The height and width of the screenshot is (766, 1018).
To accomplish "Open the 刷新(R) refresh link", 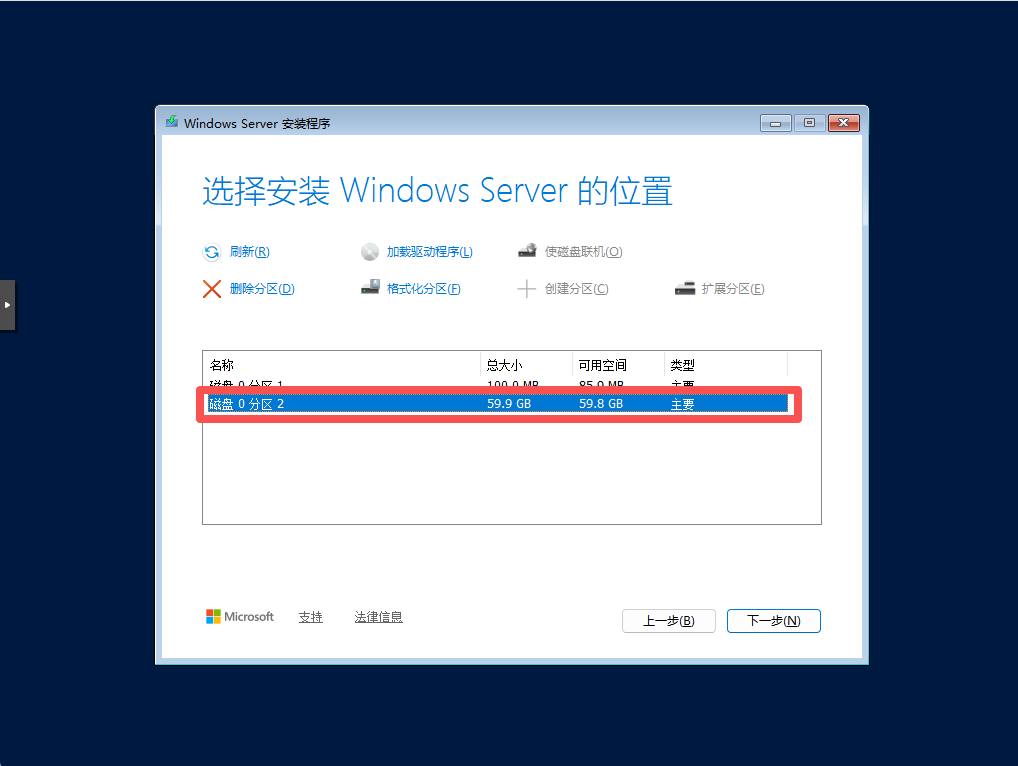I will [249, 252].
